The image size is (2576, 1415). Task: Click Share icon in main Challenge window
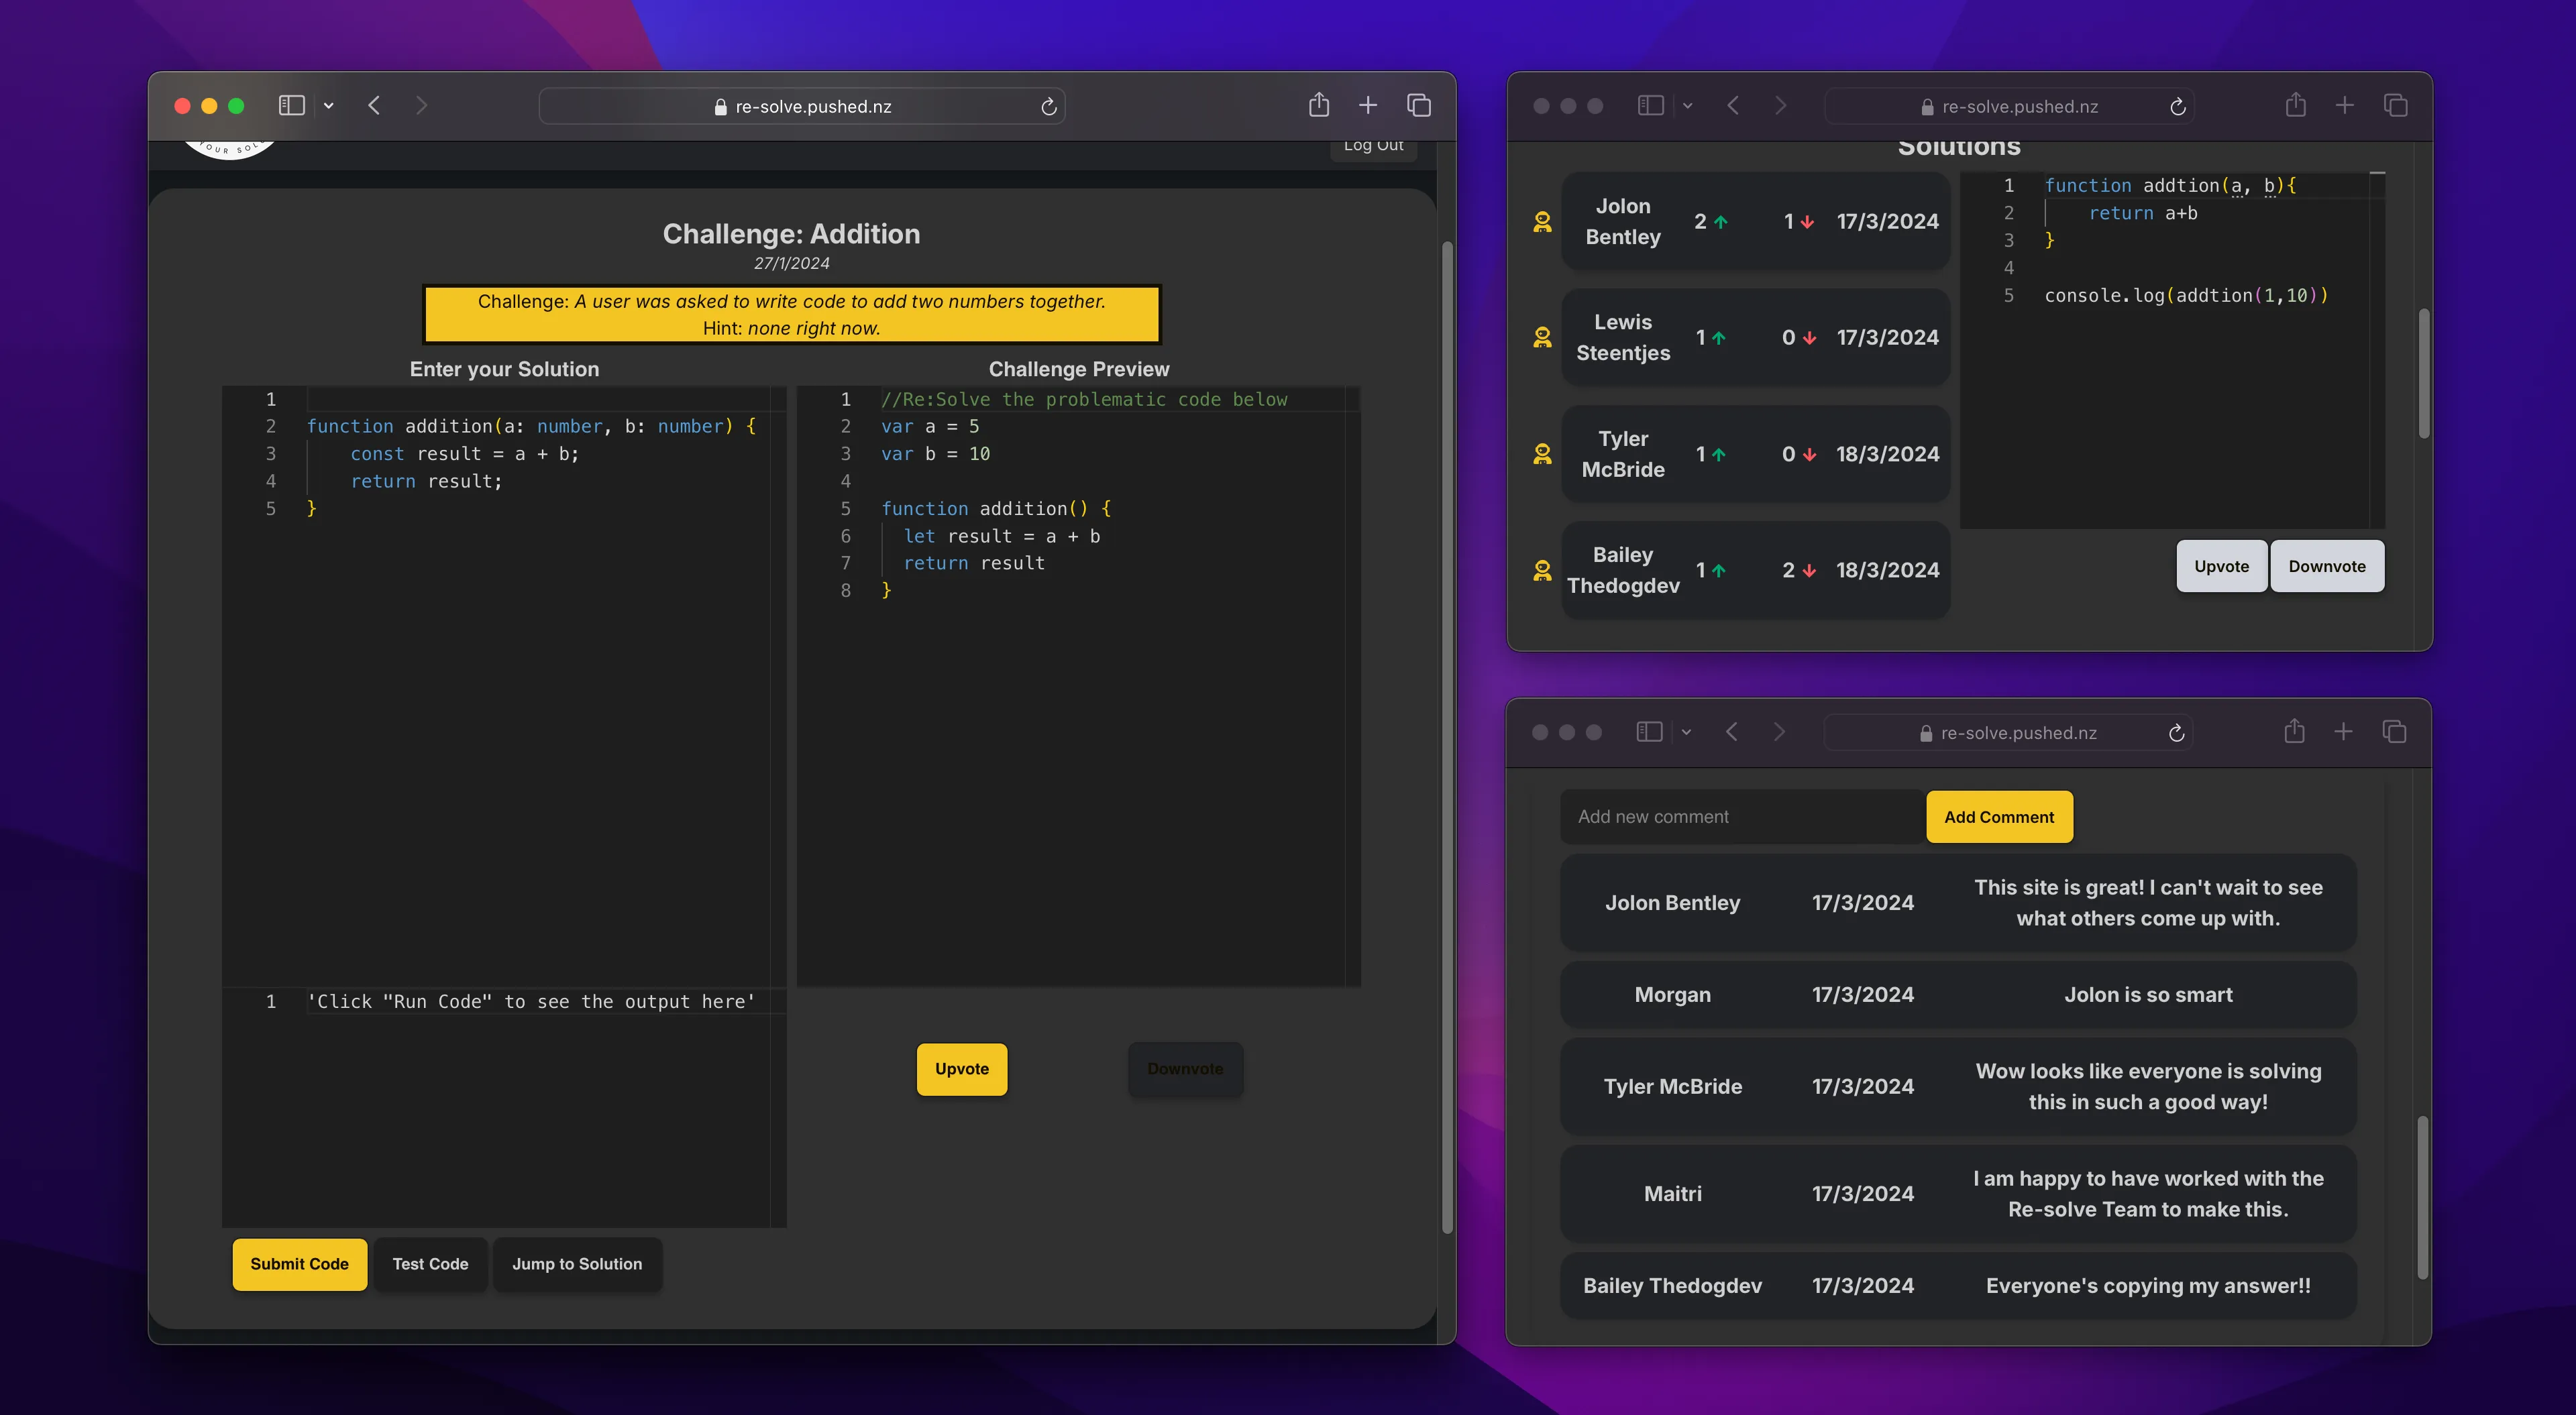(x=1319, y=104)
